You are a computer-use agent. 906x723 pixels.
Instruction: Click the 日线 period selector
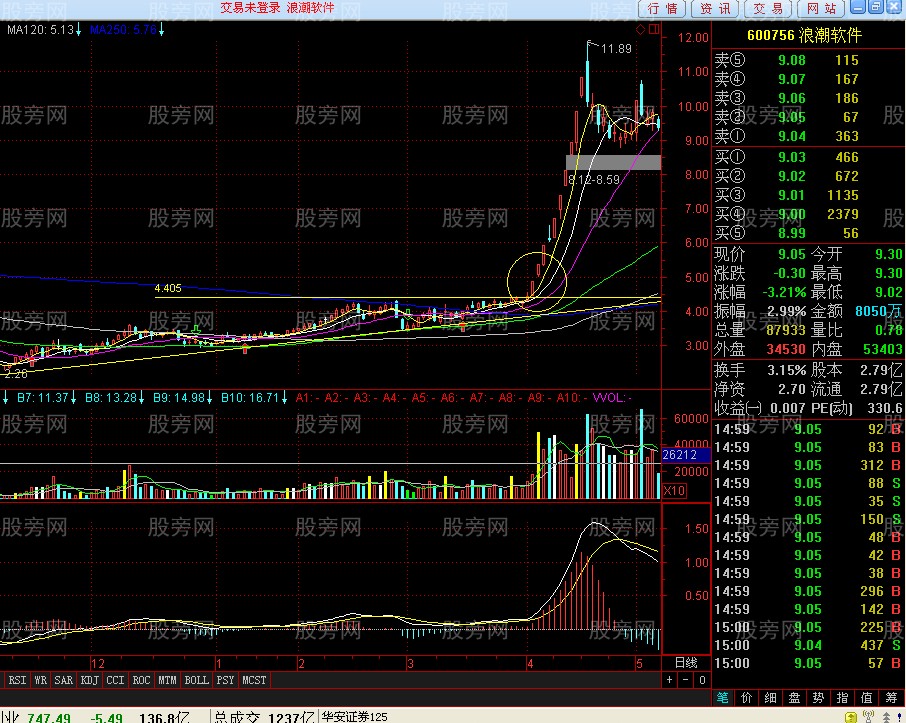[x=686, y=662]
